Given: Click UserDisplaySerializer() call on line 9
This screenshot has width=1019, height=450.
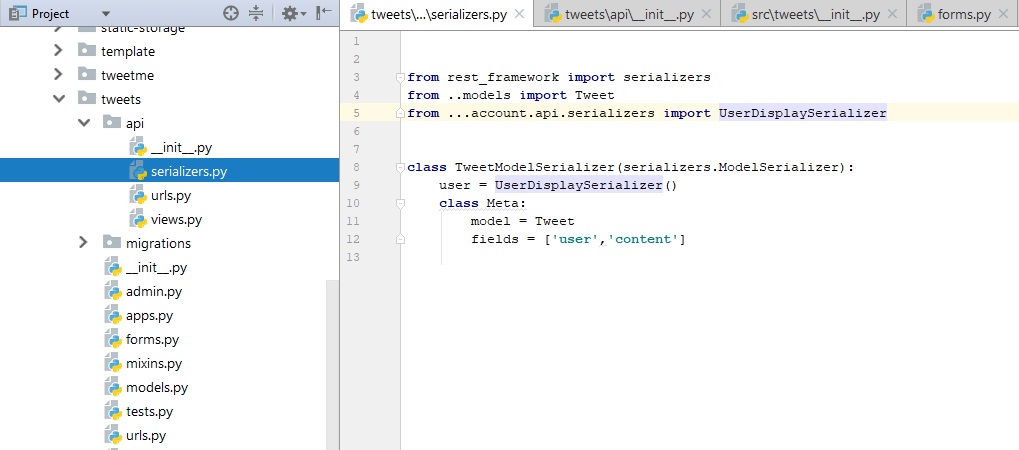Looking at the screenshot, I should tap(586, 185).
